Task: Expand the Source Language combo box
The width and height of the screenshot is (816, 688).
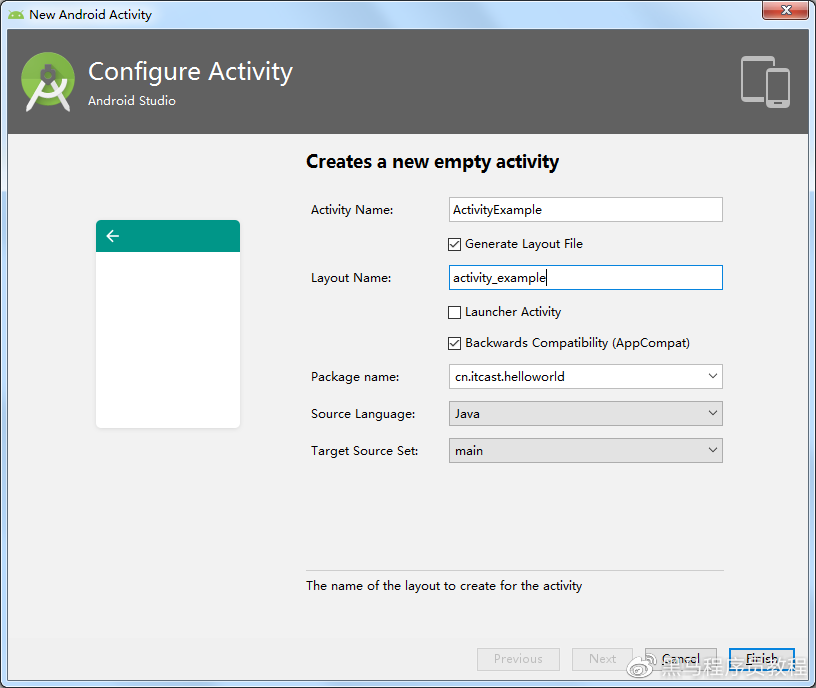Action: (x=585, y=413)
